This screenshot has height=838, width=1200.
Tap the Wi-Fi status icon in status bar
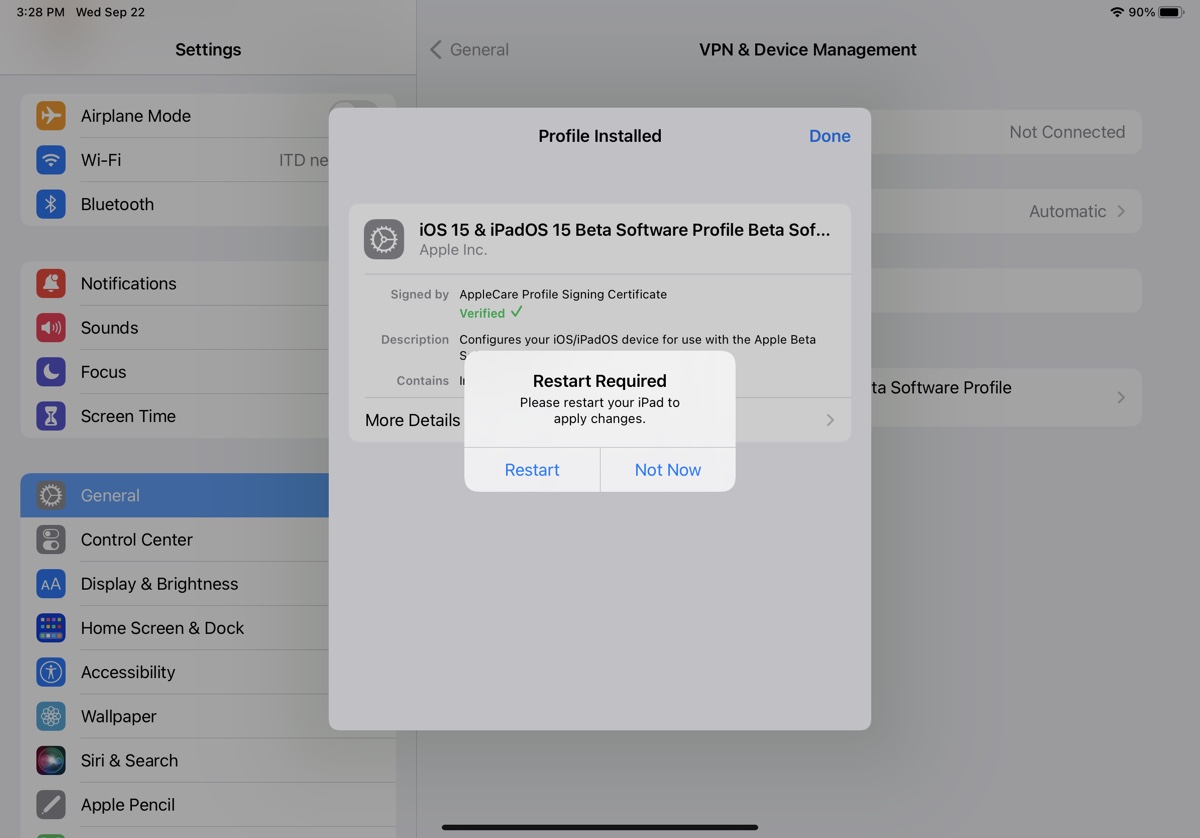point(1117,12)
